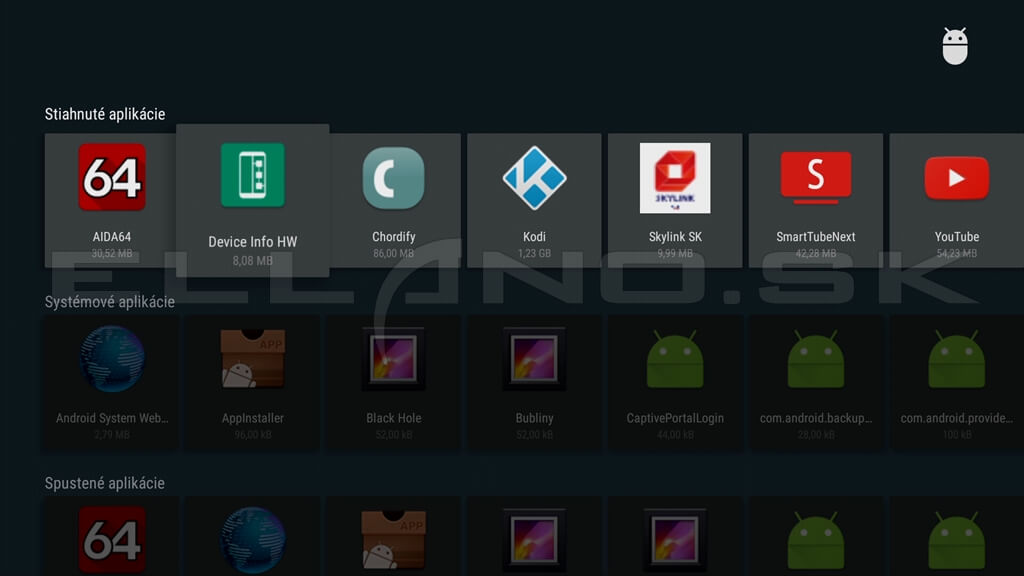The height and width of the screenshot is (576, 1024).
Task: Open Skylink SK app
Action: pyautogui.click(x=675, y=200)
